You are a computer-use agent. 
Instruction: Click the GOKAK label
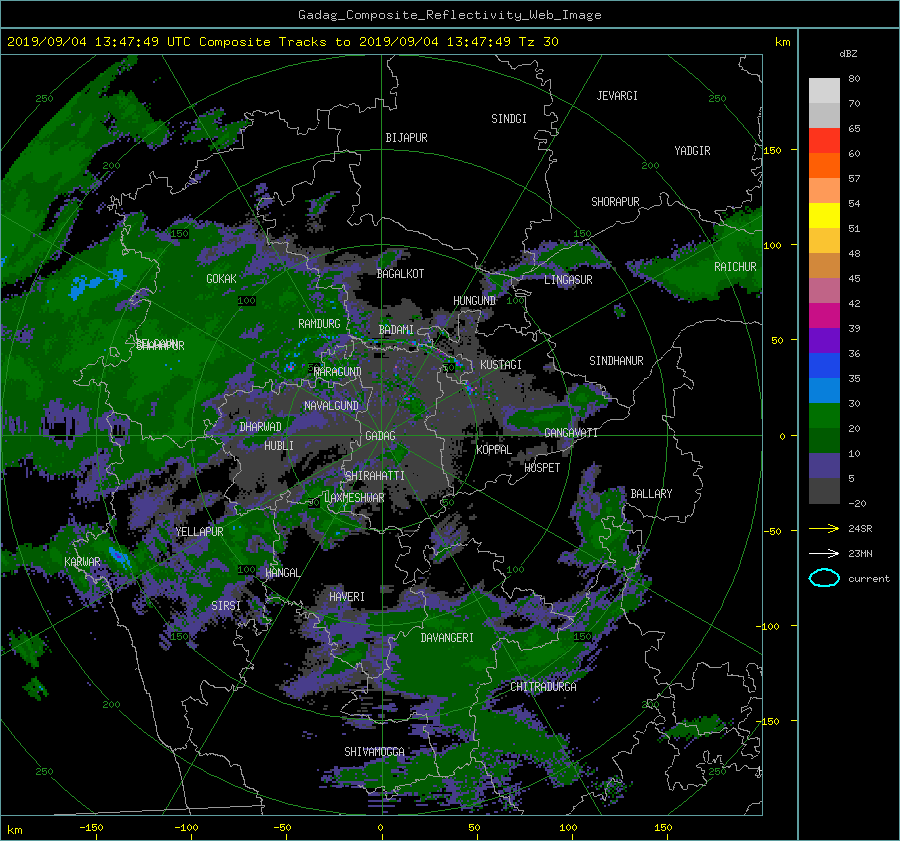click(x=221, y=279)
